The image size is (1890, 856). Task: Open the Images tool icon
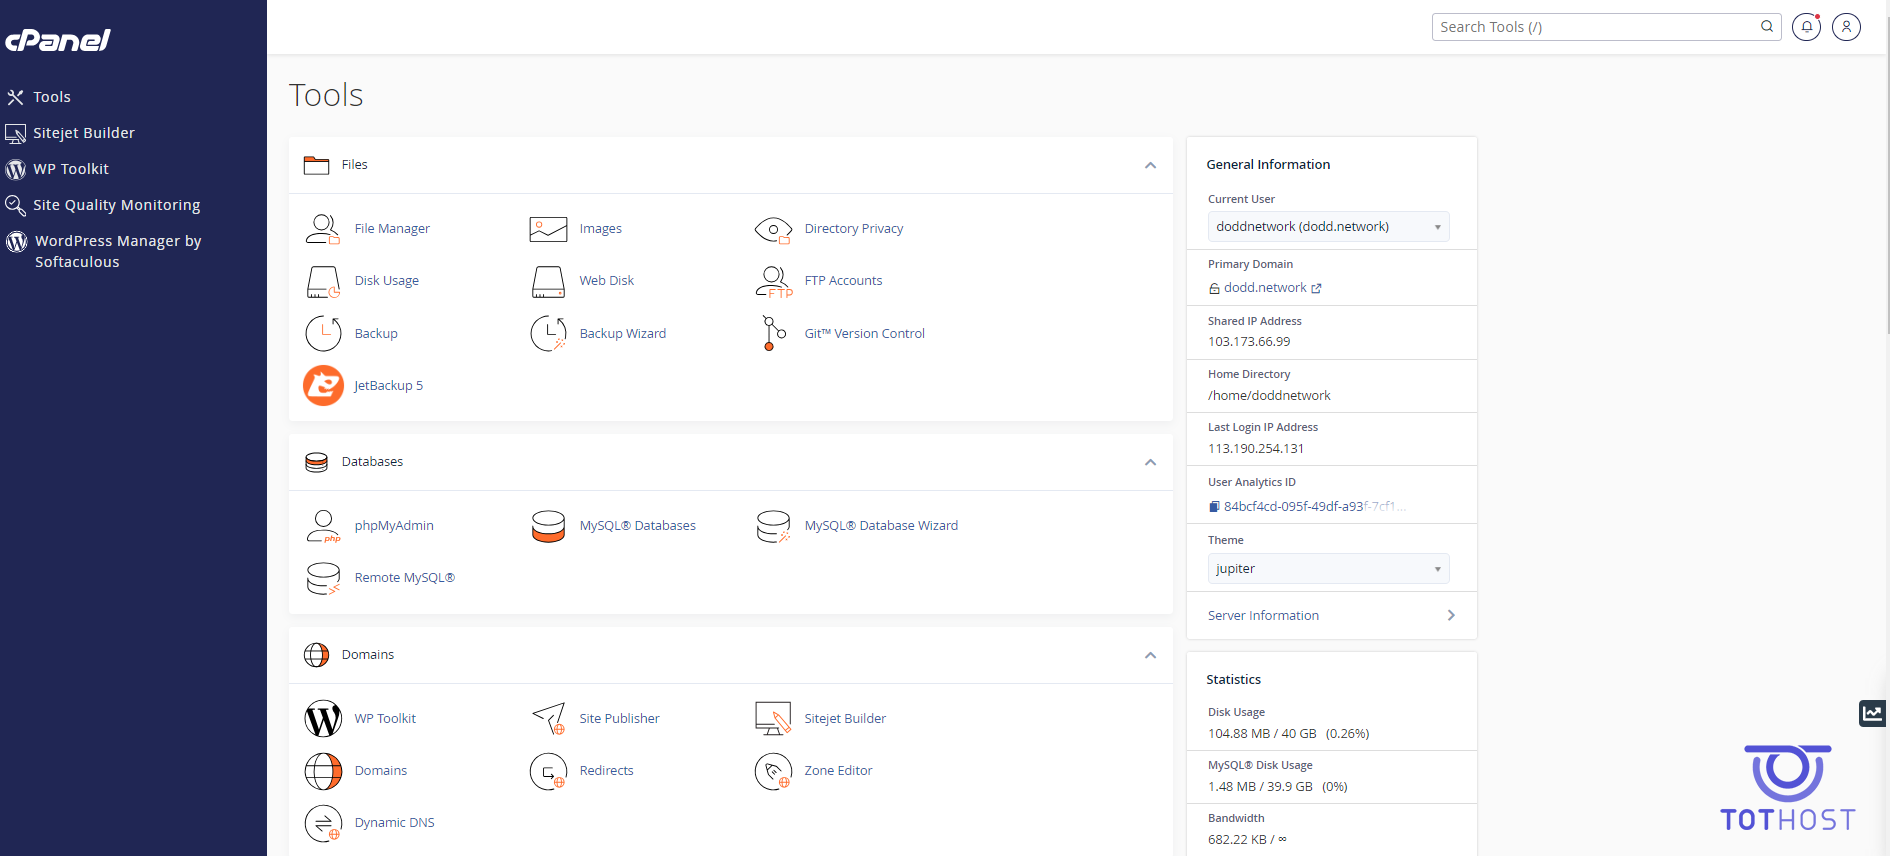pyautogui.click(x=548, y=229)
